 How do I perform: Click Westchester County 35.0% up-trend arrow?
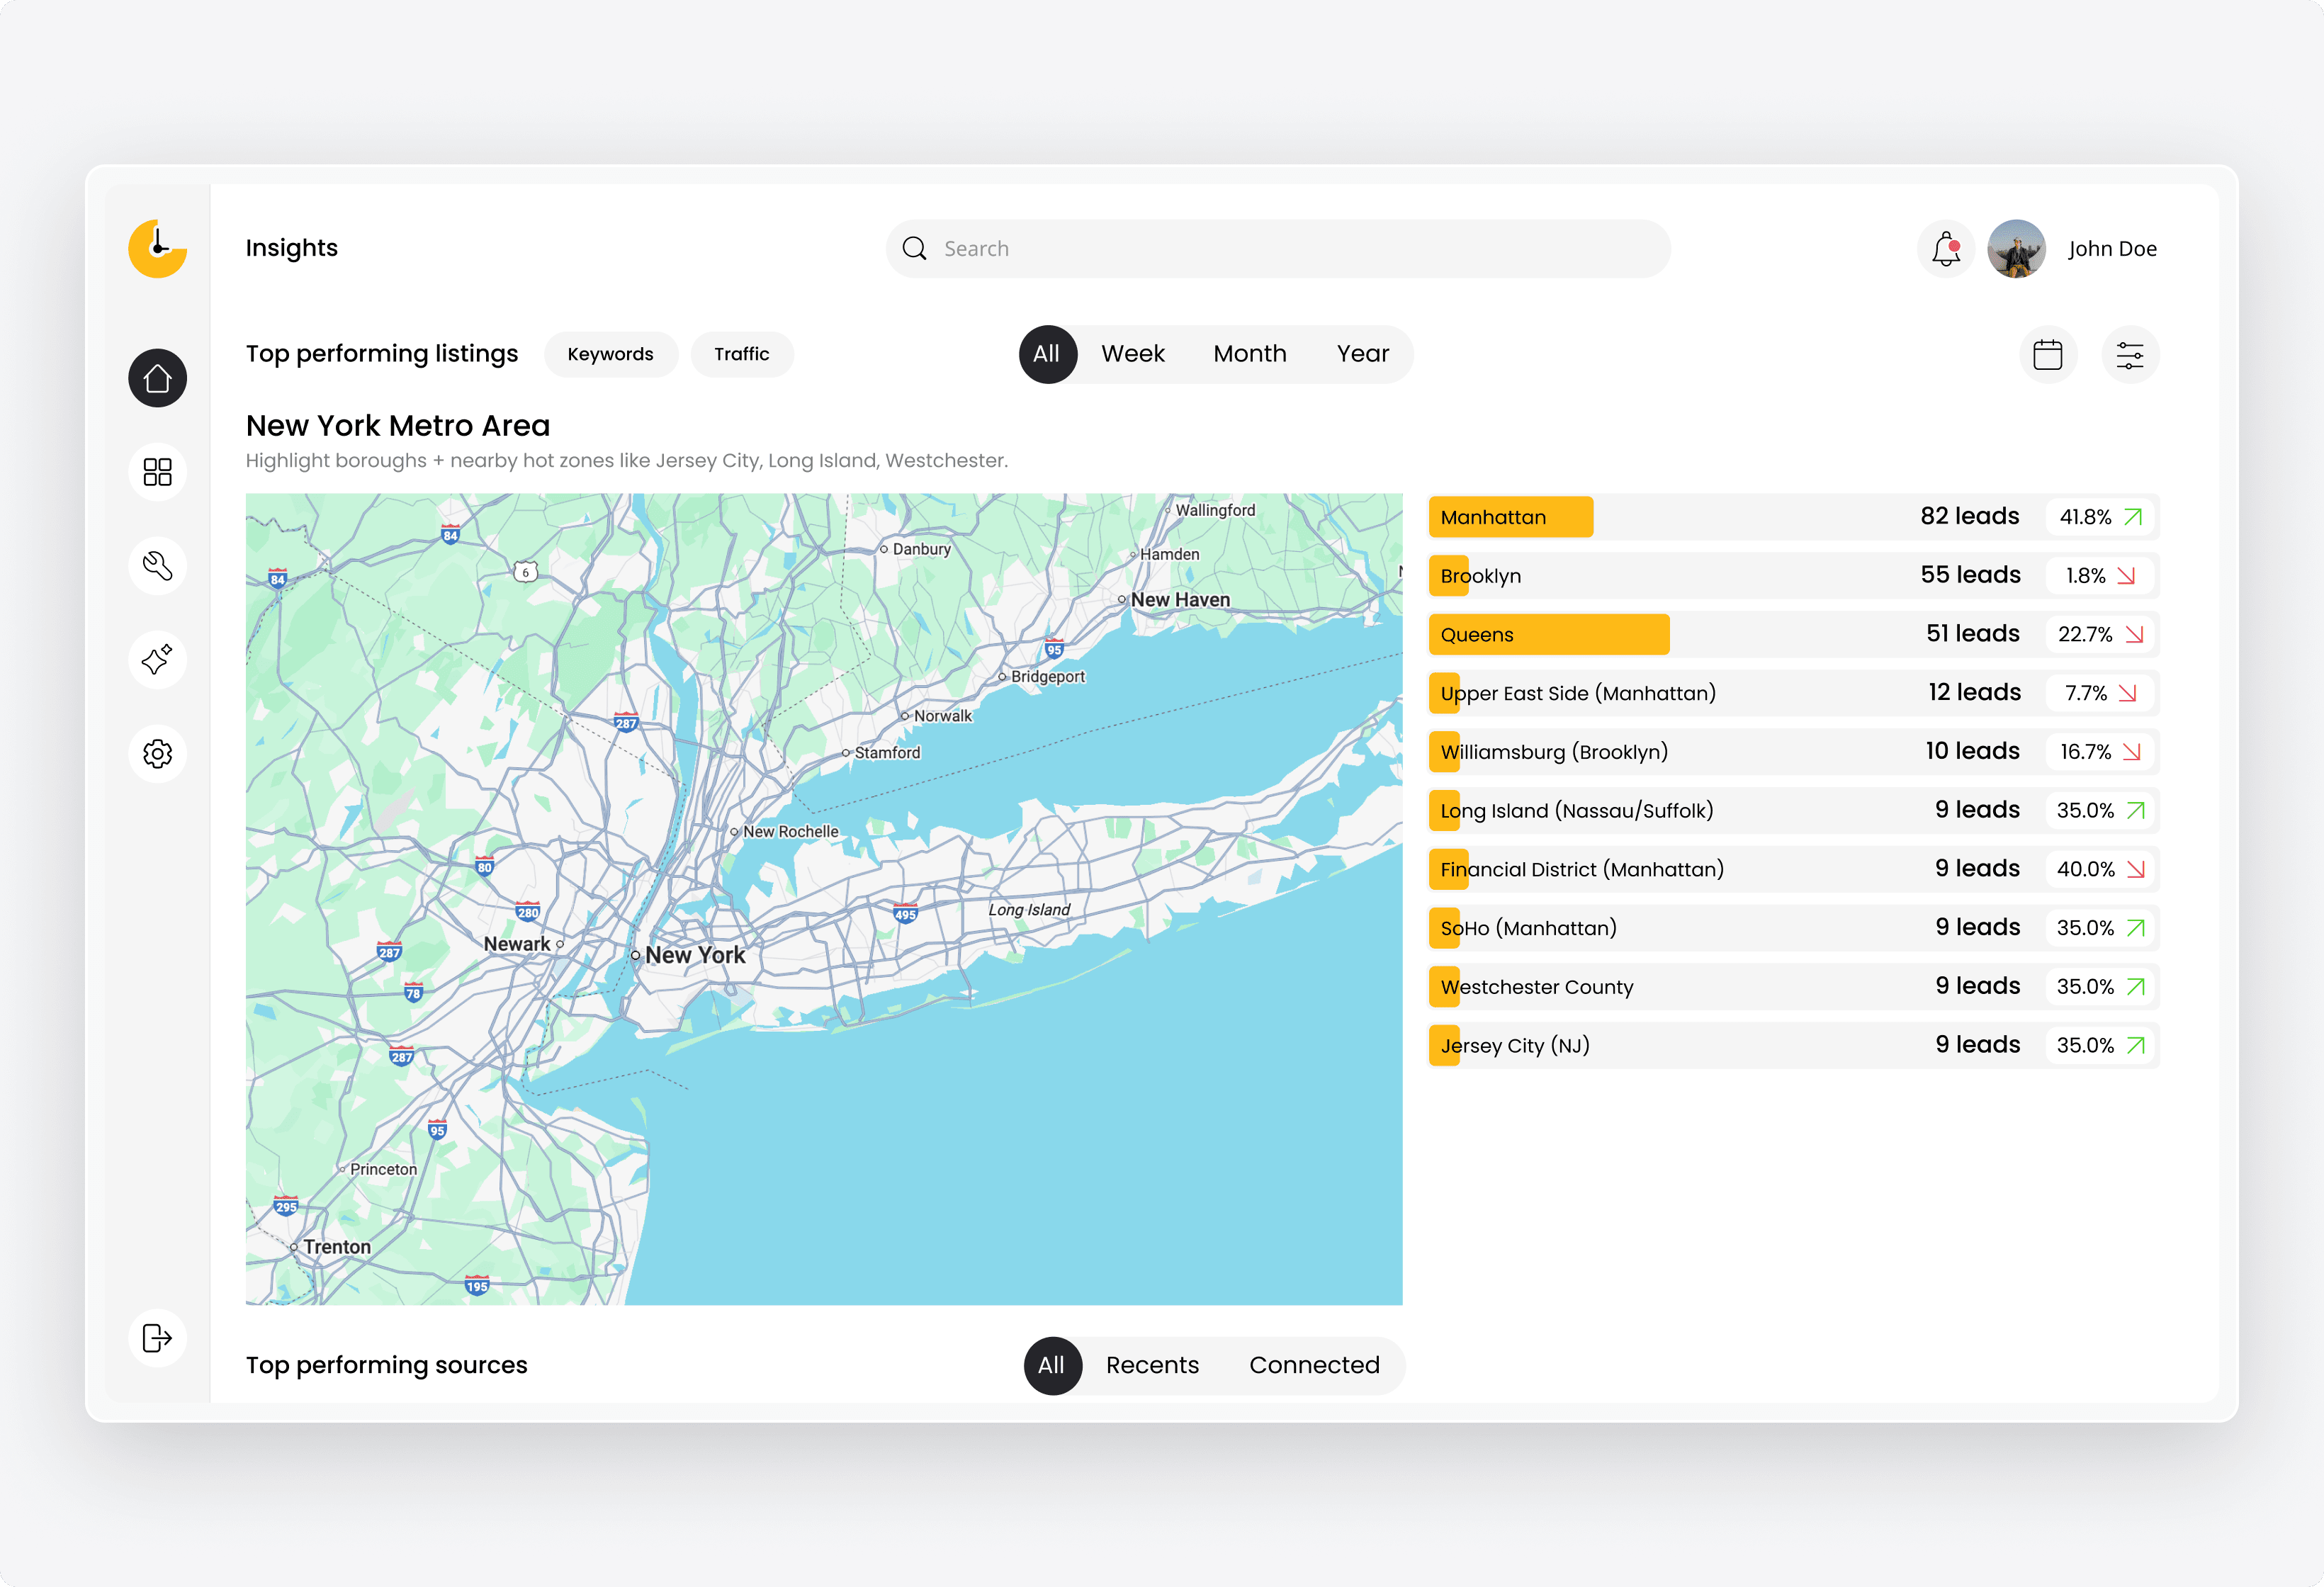2135,986
